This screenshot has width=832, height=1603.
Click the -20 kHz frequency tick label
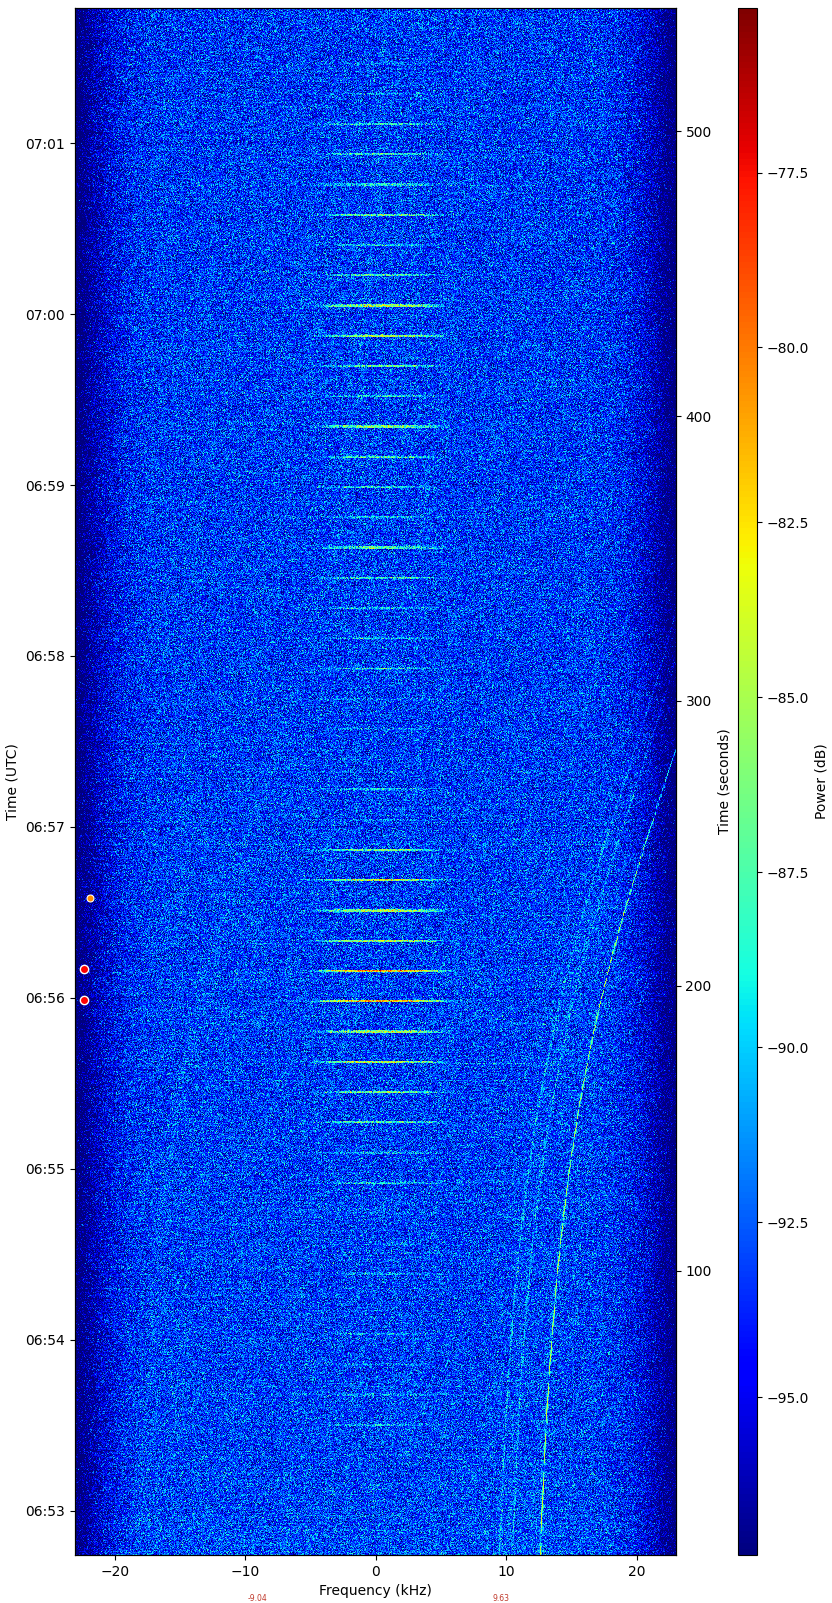(115, 1571)
